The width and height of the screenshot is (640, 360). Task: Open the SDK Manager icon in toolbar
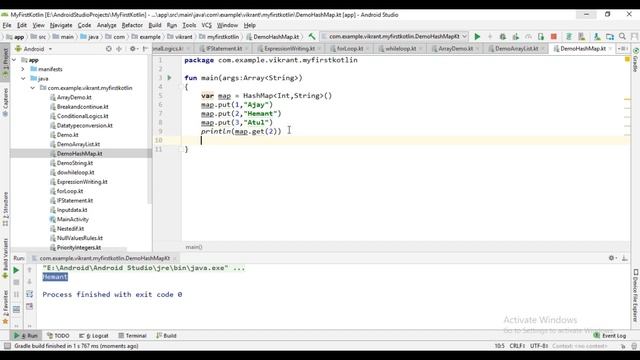(597, 37)
